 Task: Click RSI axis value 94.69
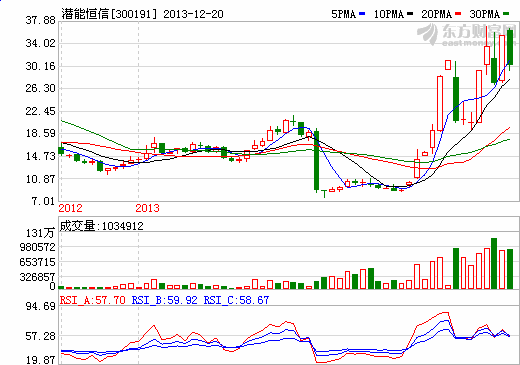tap(41, 306)
